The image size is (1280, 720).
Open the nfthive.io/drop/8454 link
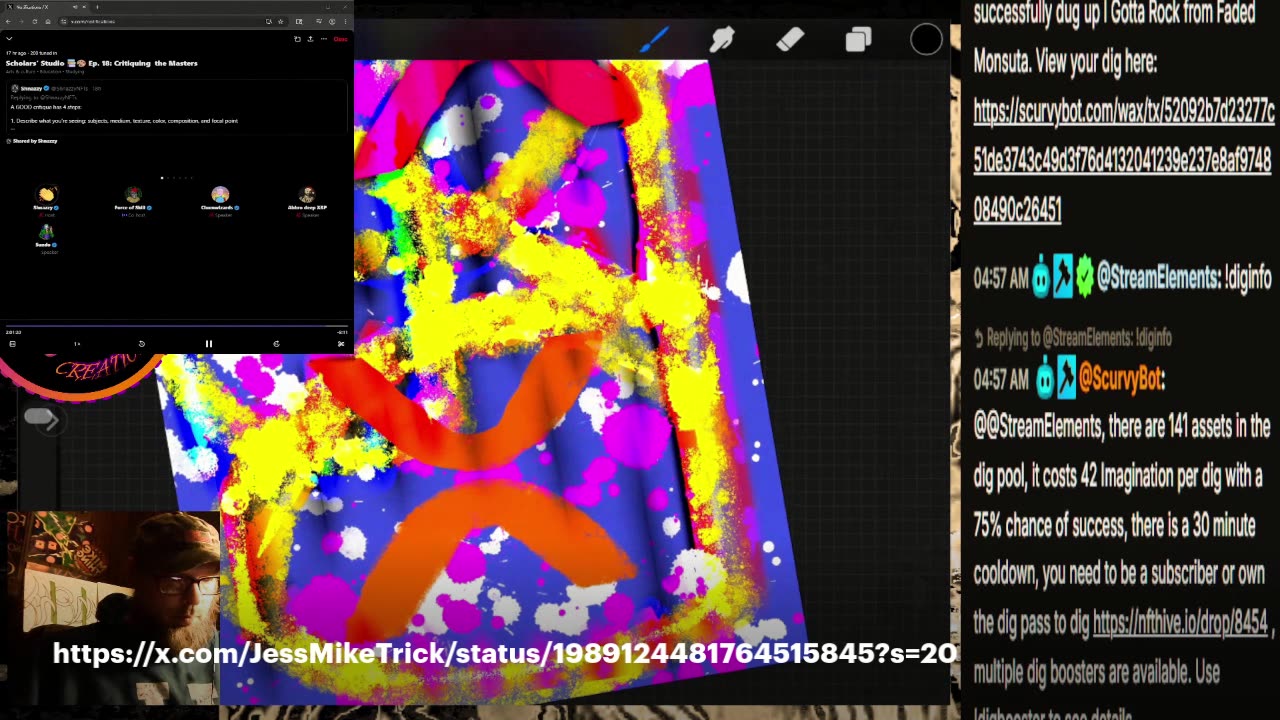point(1180,623)
